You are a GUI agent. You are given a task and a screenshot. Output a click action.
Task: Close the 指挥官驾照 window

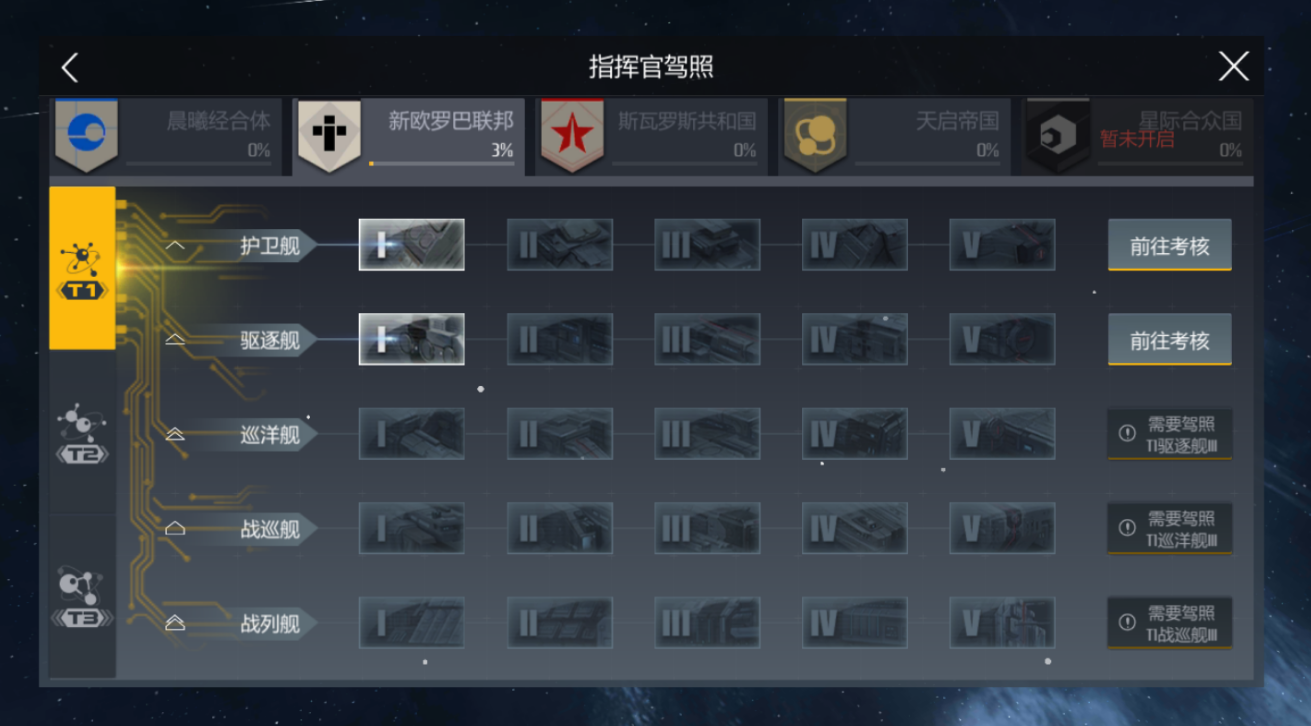pos(1234,67)
